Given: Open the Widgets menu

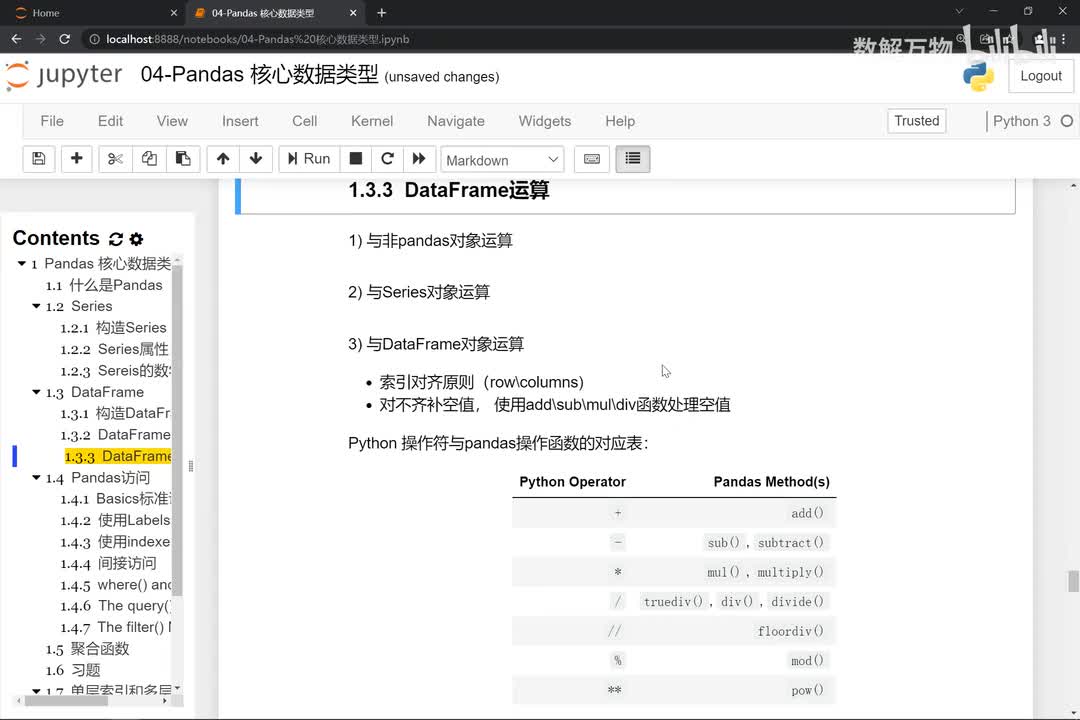Looking at the screenshot, I should [x=545, y=121].
